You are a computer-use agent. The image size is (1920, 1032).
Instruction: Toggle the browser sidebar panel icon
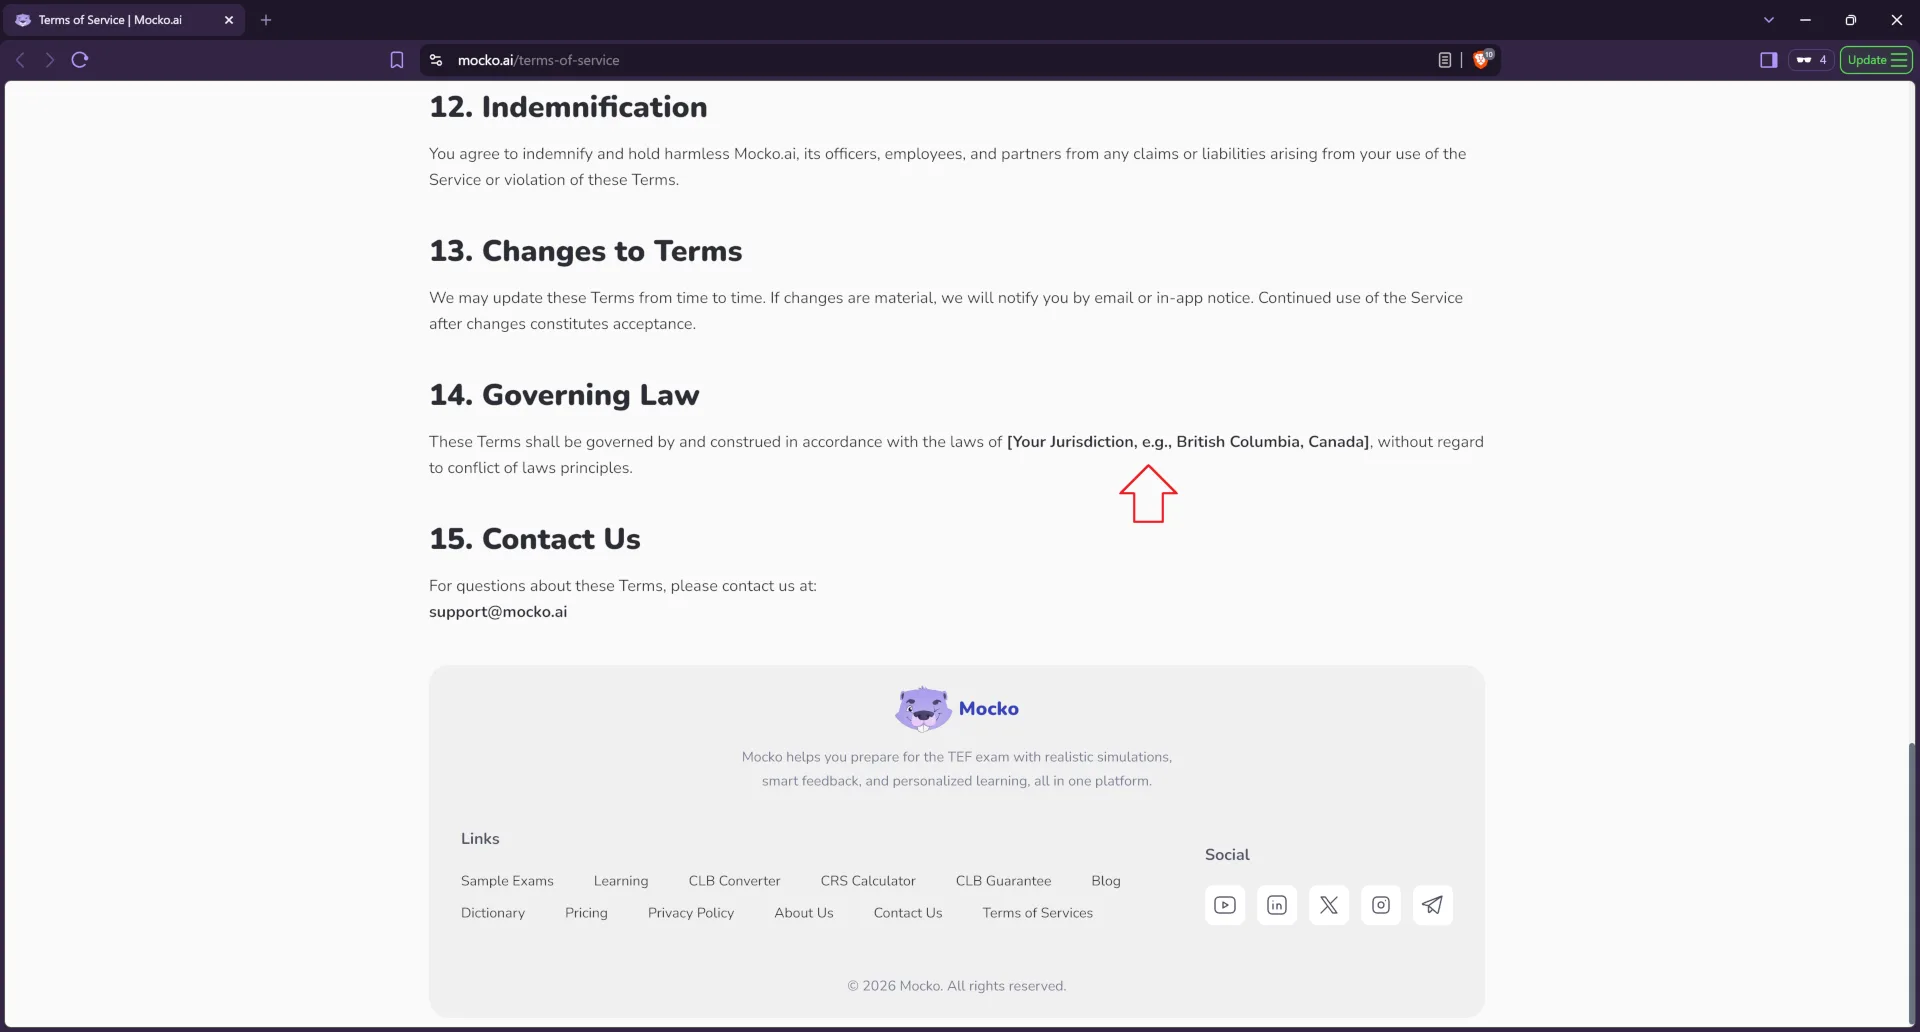click(1768, 60)
